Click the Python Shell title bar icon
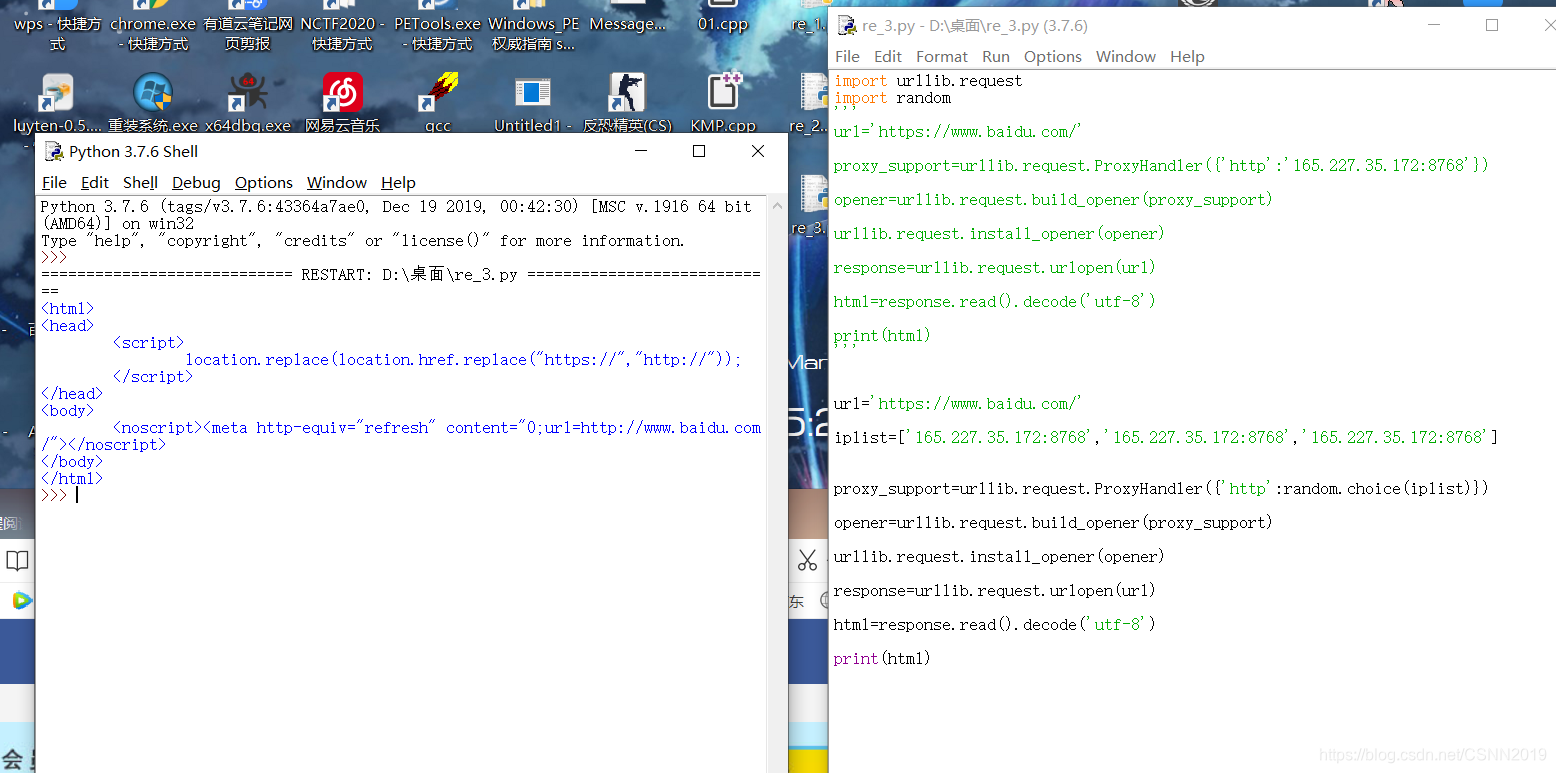1556x773 pixels. point(54,152)
